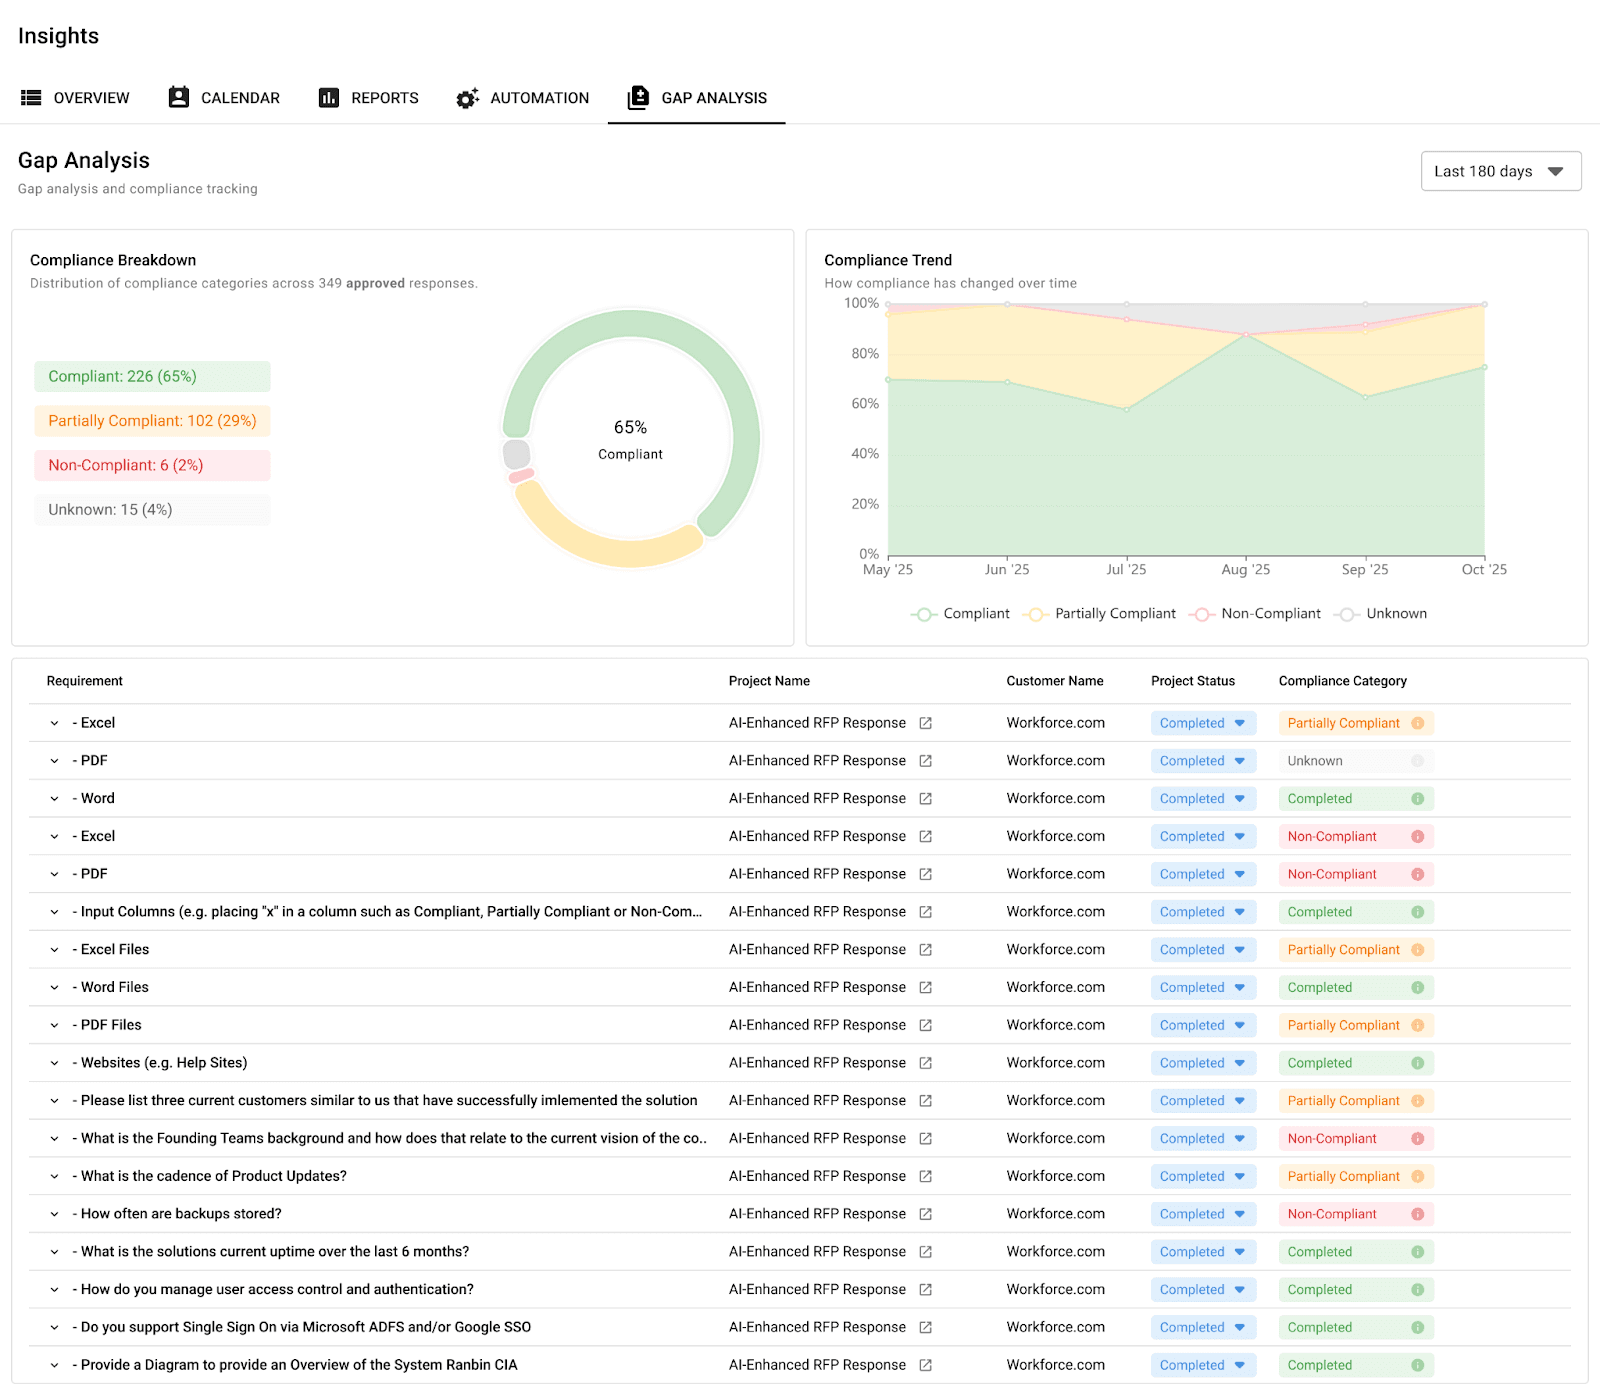Click the Non-Compliant: 6 (2%) badge
Image resolution: width=1600 pixels, height=1384 pixels.
coord(152,465)
